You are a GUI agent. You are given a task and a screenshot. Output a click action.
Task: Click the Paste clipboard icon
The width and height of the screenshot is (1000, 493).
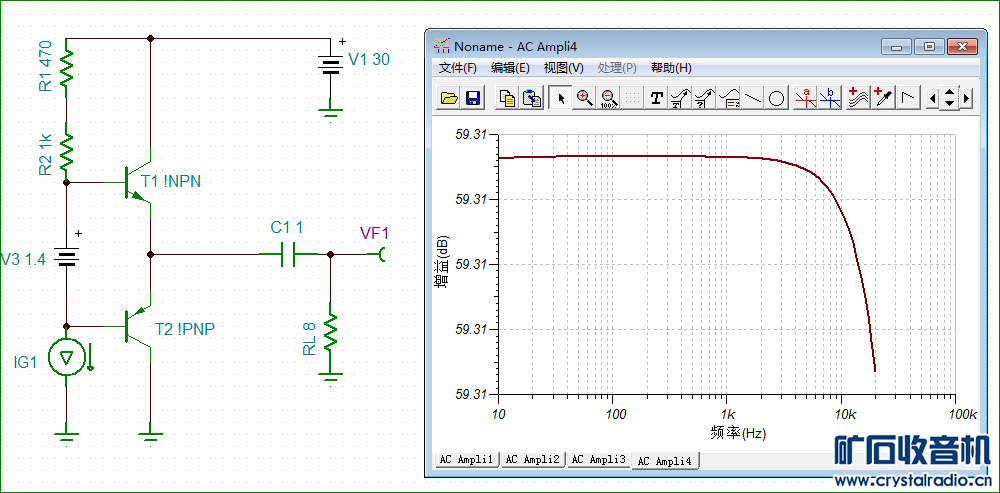coord(533,98)
